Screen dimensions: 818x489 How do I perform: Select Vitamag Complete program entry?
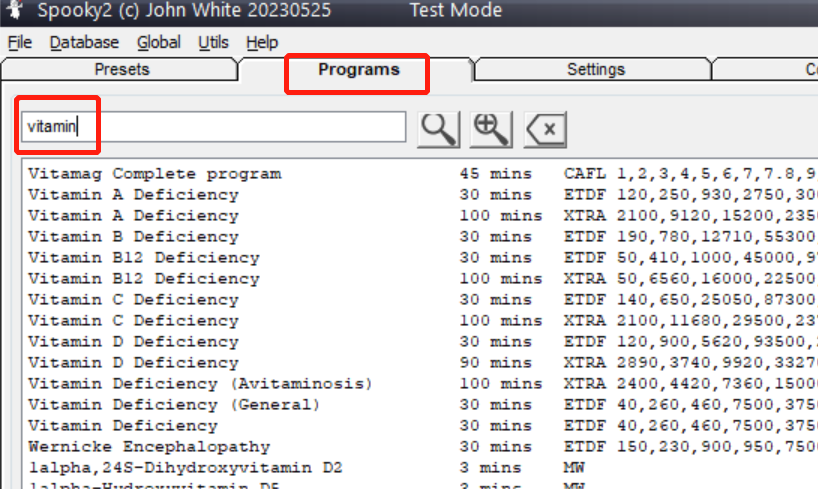coord(154,174)
